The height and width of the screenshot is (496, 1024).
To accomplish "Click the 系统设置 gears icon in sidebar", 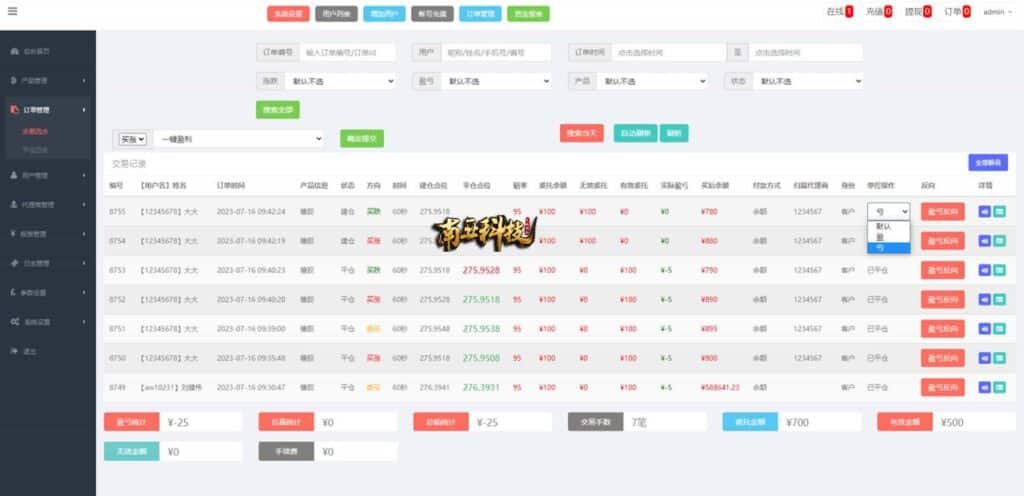I will 13,322.
